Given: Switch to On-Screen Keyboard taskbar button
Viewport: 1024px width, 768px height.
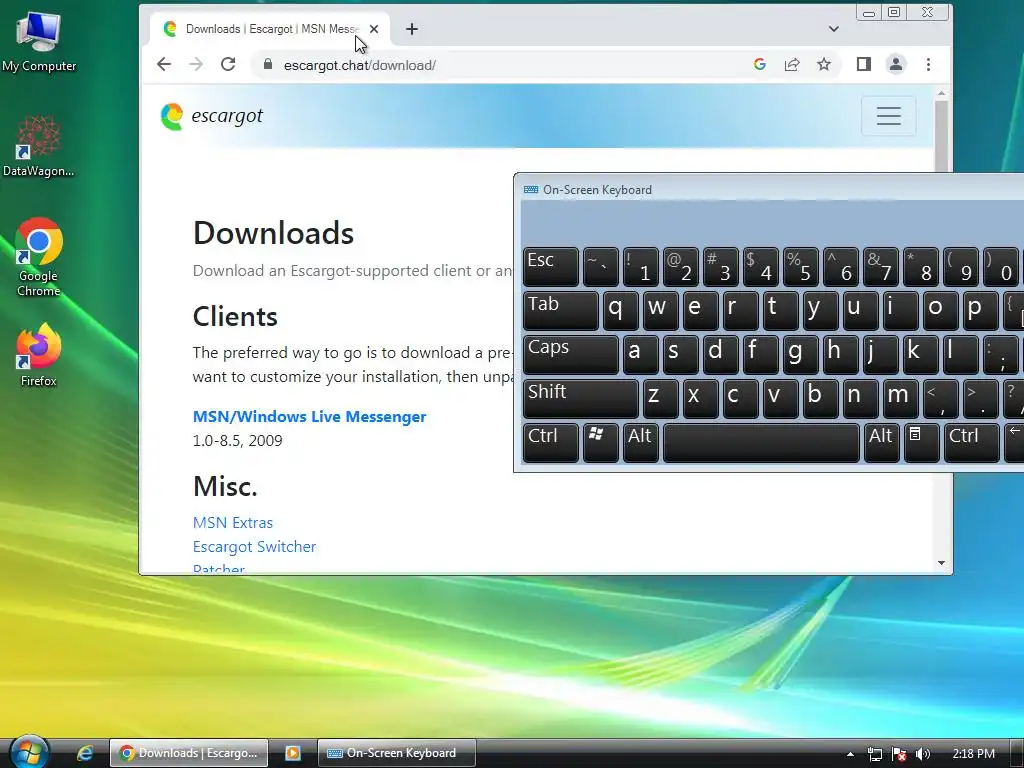Looking at the screenshot, I should [x=396, y=753].
